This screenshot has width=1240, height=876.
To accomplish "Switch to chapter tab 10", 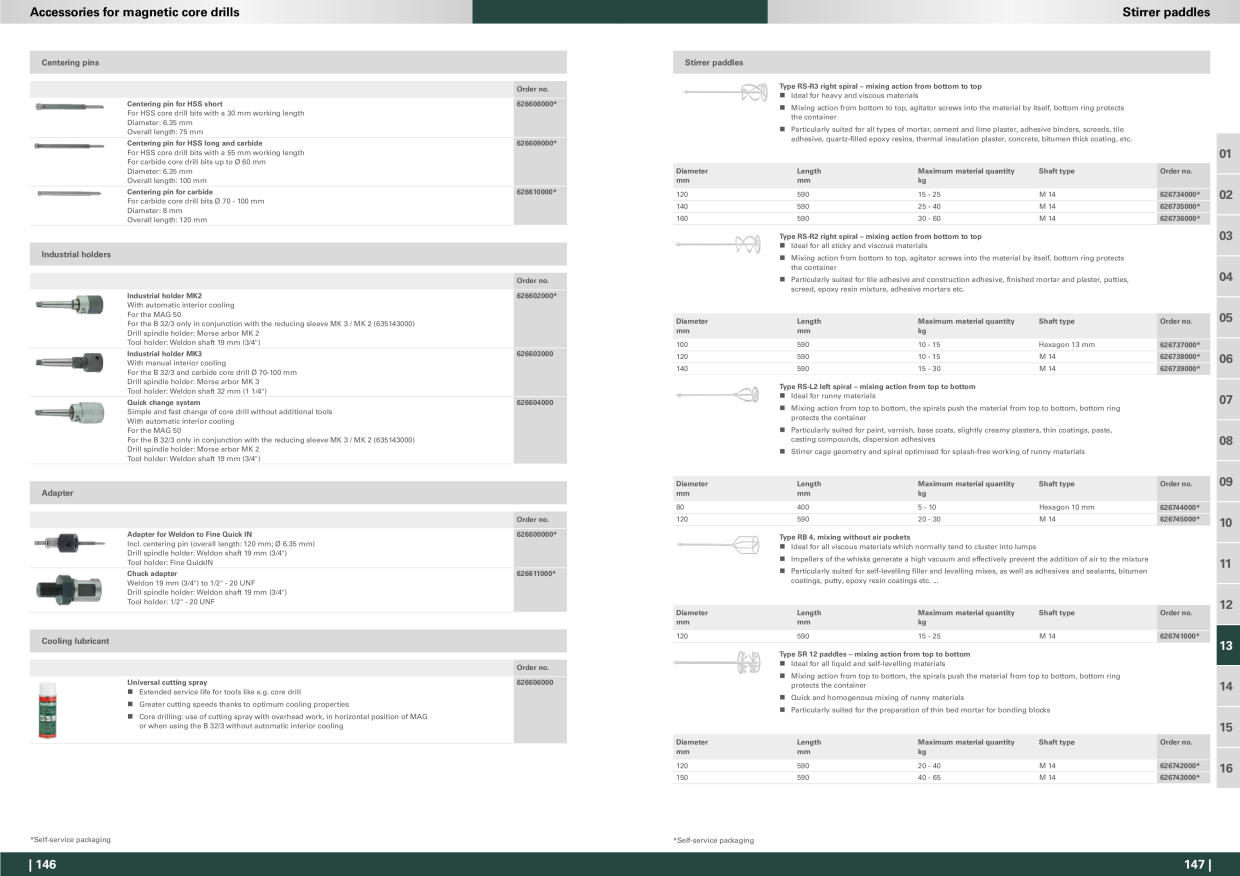I will click(1226, 523).
